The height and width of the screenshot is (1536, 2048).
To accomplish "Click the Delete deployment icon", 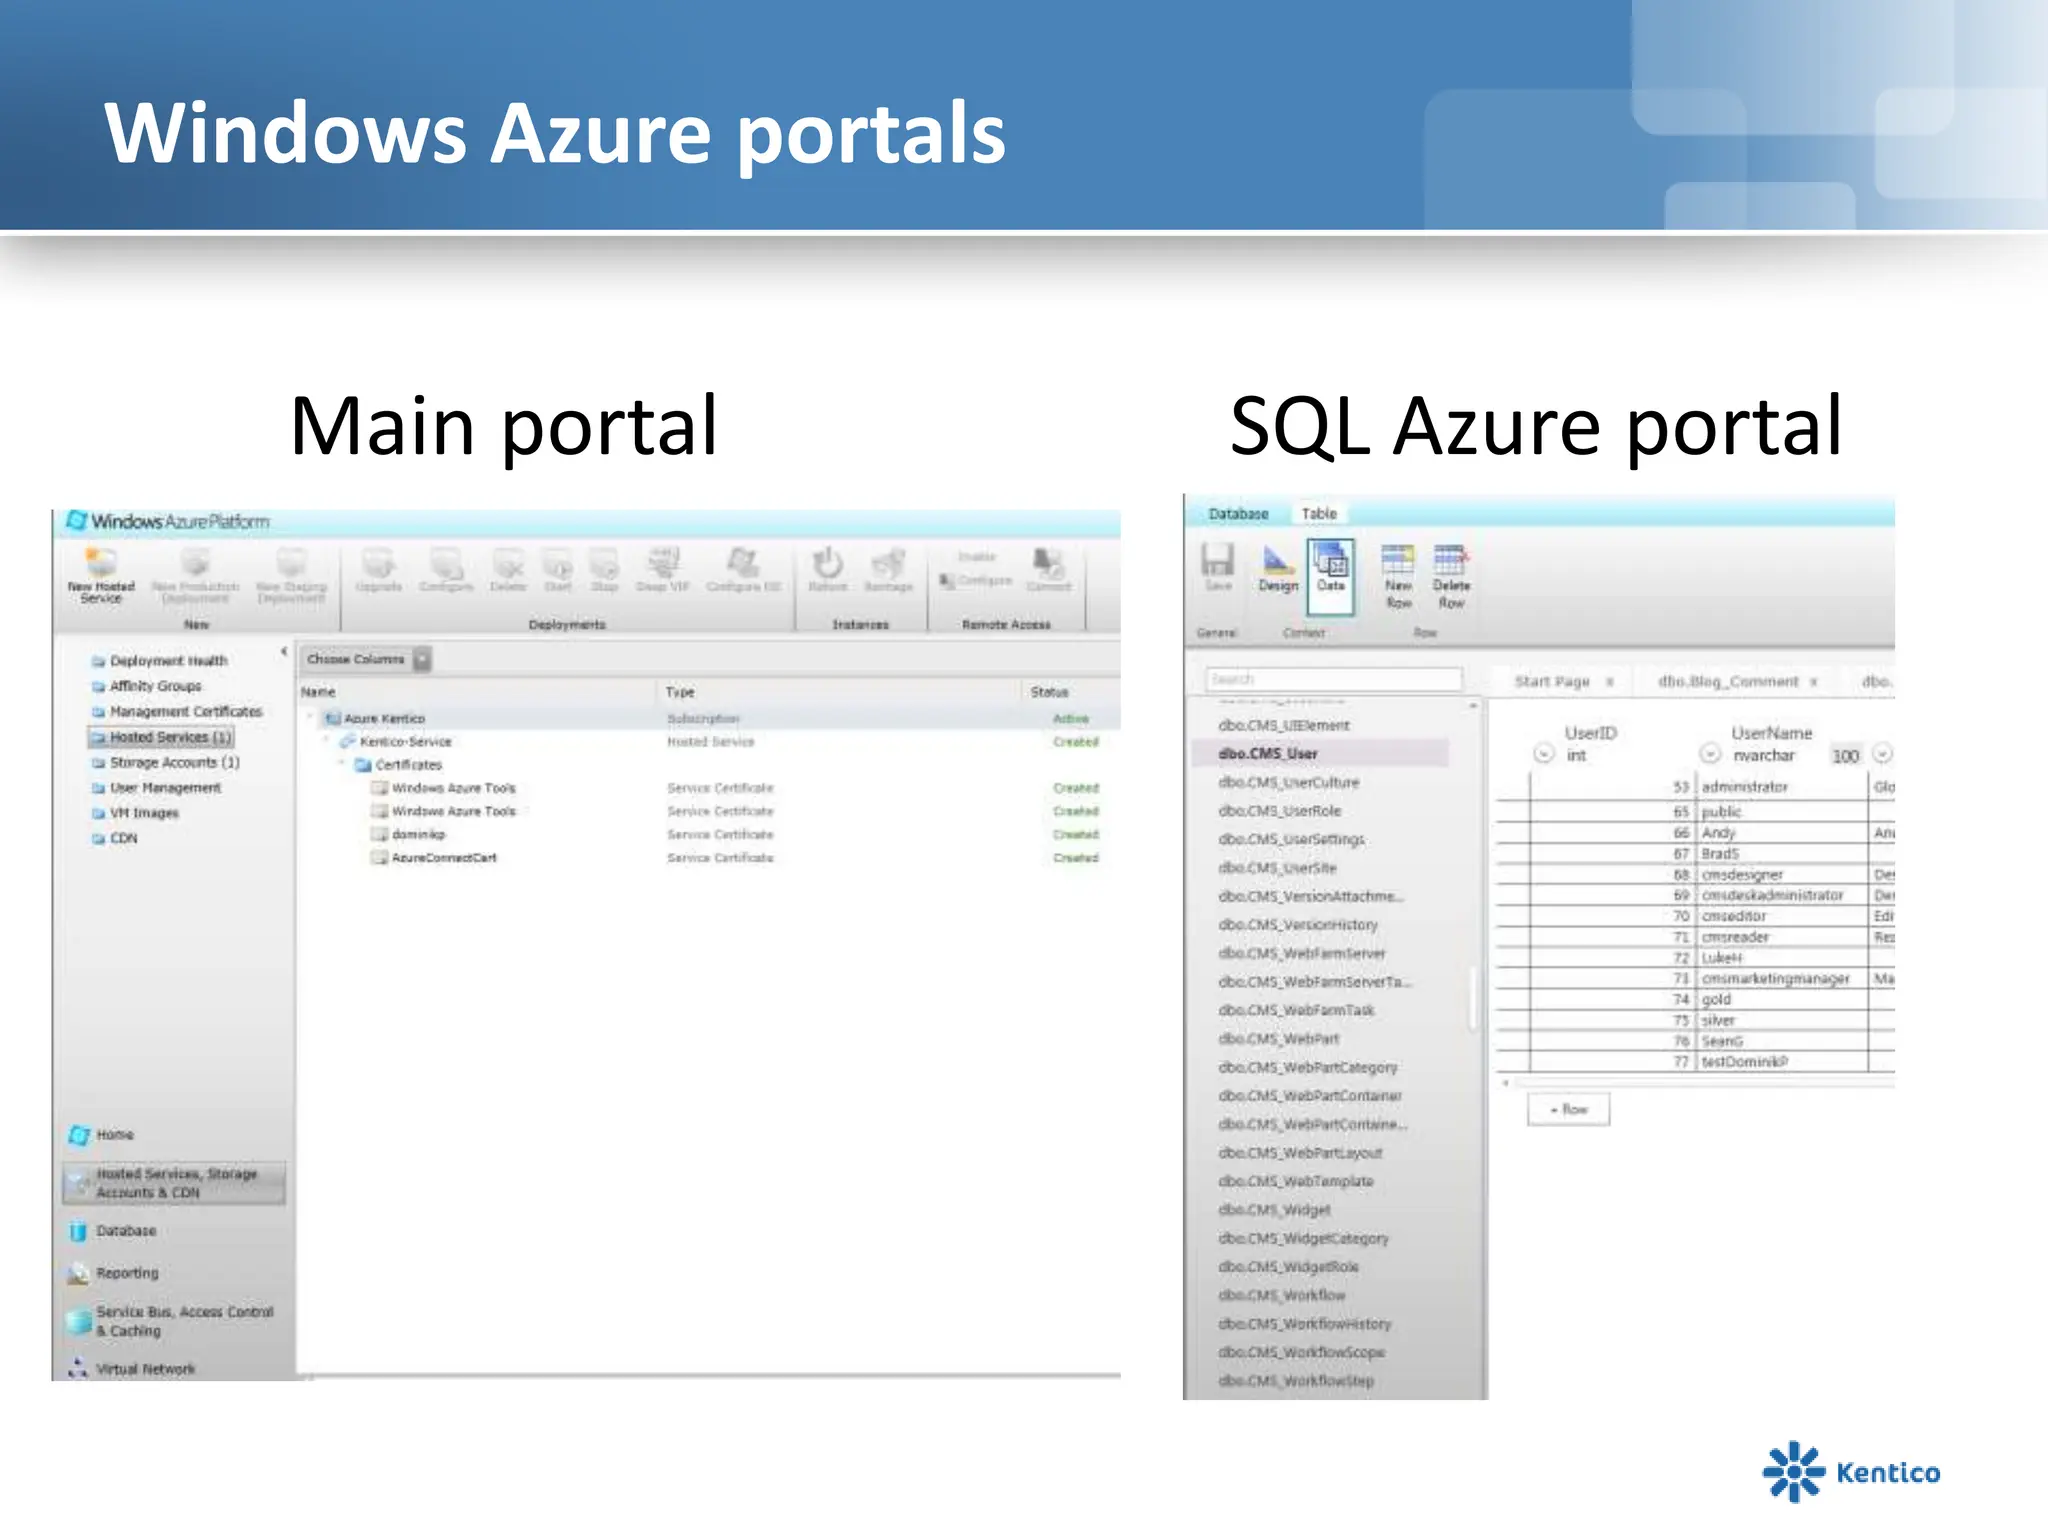I will 508,562.
